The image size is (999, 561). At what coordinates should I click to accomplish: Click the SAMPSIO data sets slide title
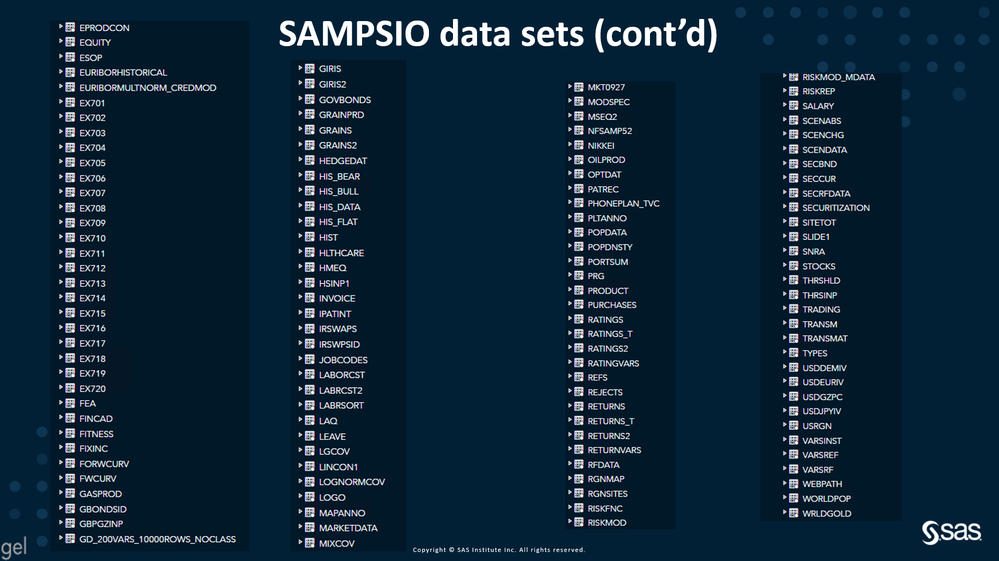pyautogui.click(x=498, y=35)
